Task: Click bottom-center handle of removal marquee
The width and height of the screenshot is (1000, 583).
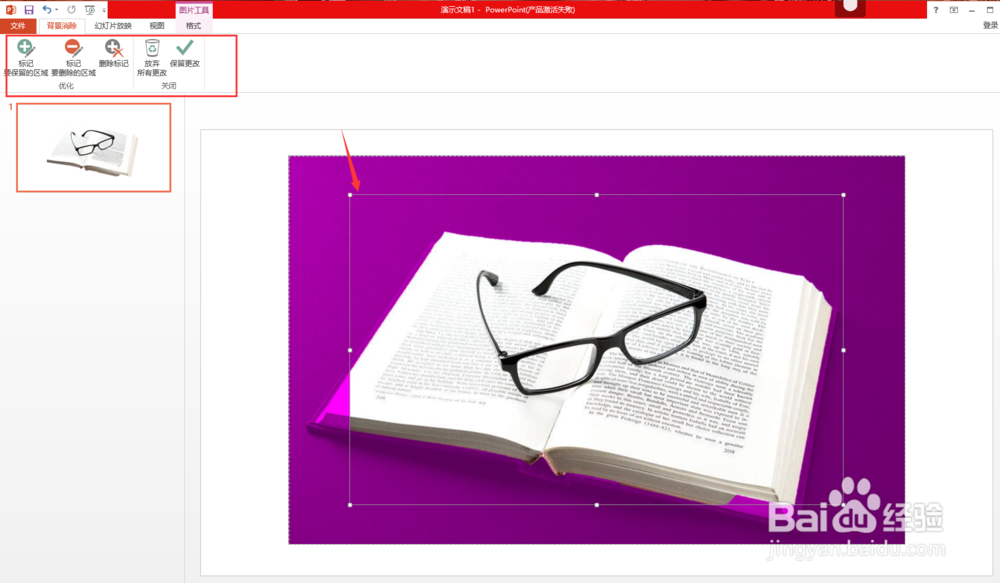Action: coord(596,505)
